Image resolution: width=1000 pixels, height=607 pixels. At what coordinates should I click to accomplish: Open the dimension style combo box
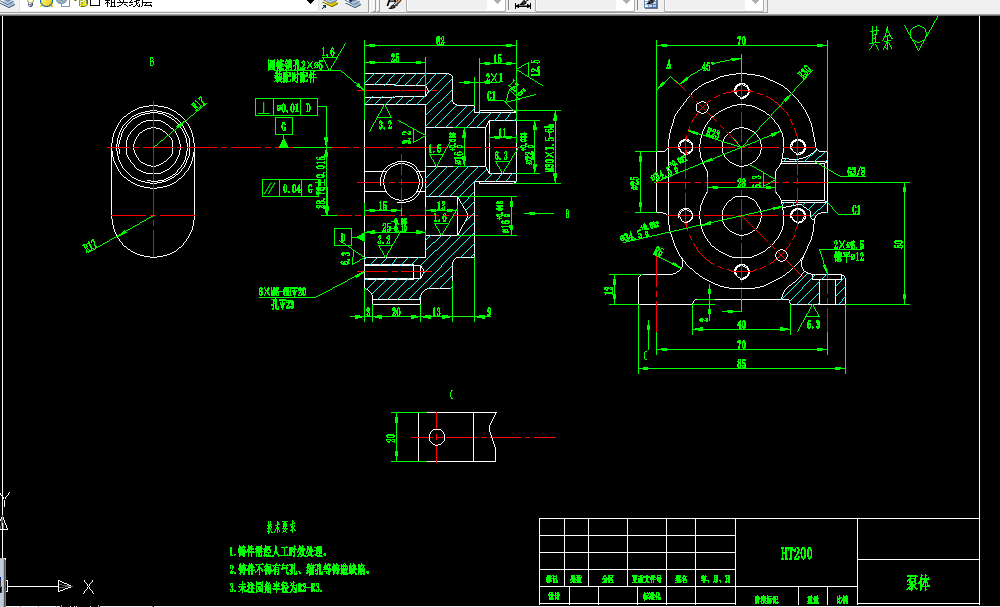[x=584, y=4]
